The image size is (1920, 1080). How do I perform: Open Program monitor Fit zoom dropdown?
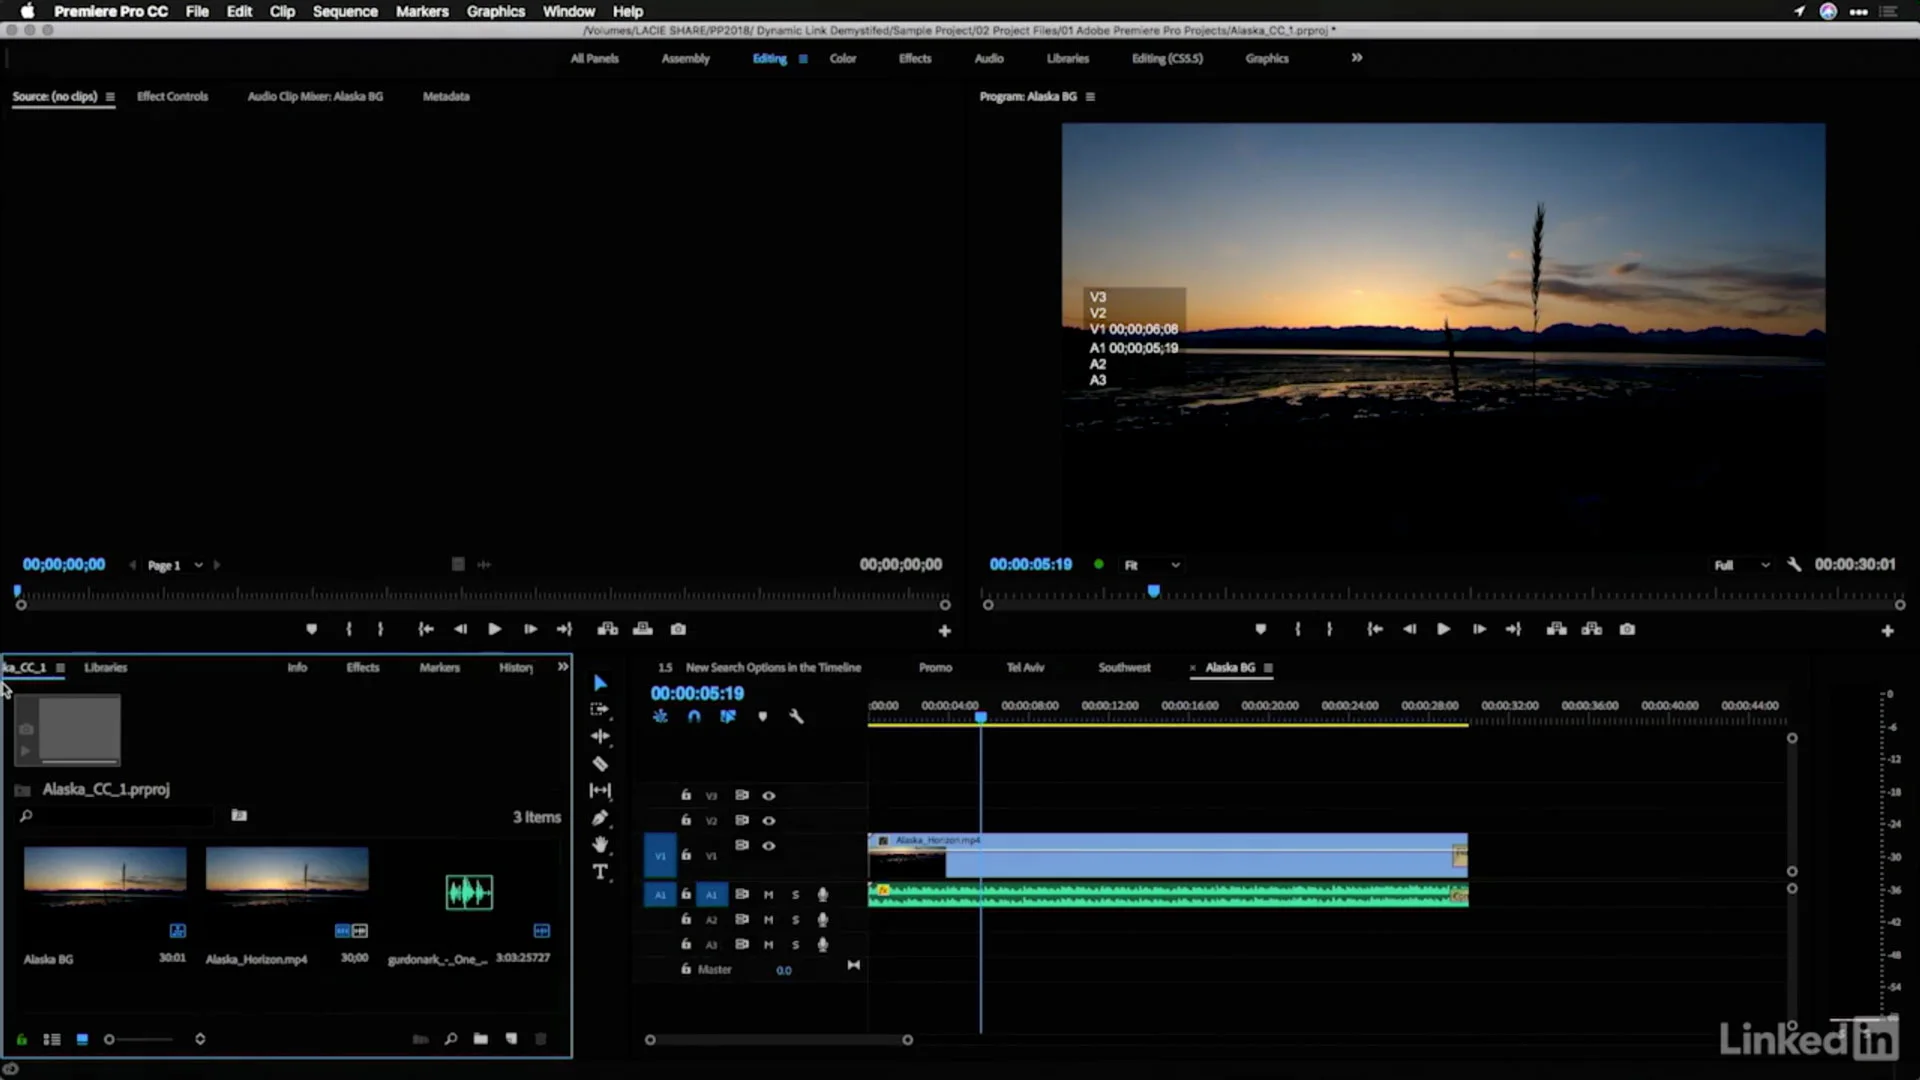(1152, 565)
